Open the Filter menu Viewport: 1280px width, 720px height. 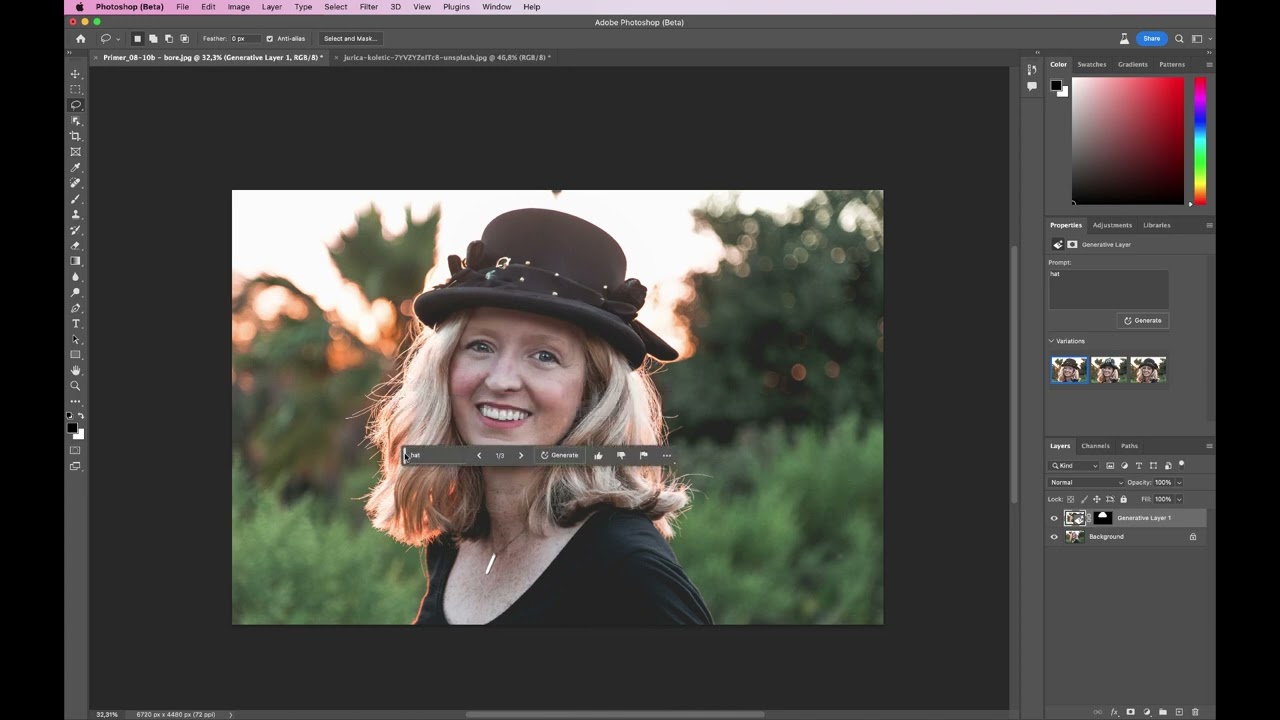click(x=369, y=7)
